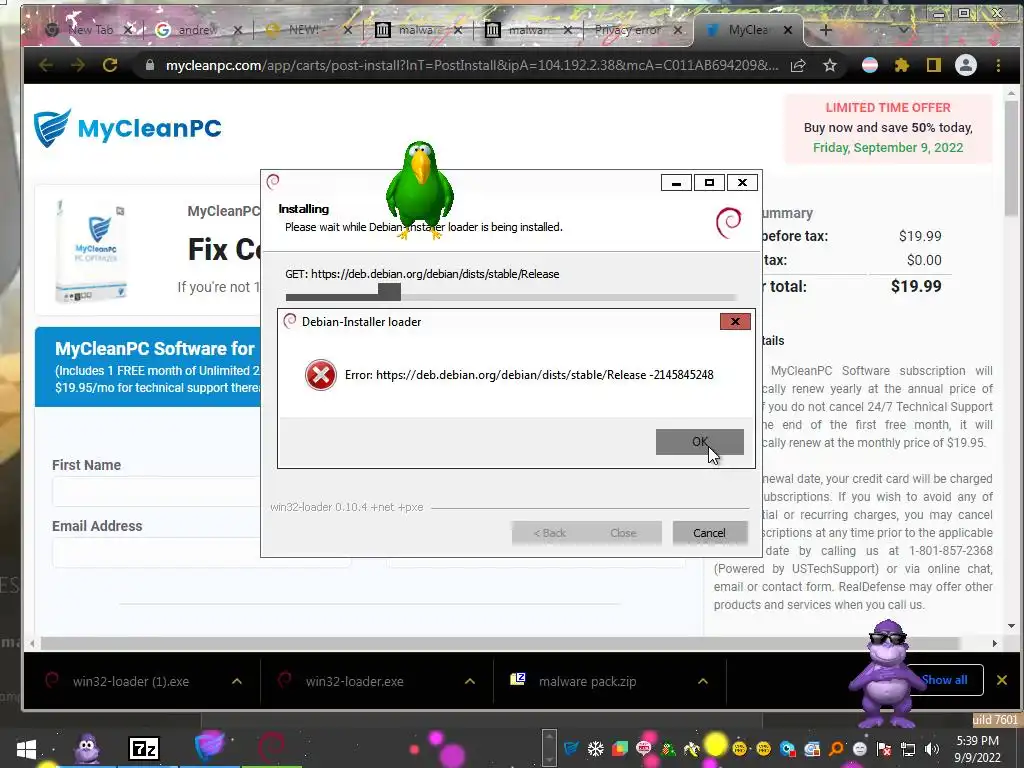Click Show all downloads
This screenshot has width=1024, height=768.
coord(945,680)
